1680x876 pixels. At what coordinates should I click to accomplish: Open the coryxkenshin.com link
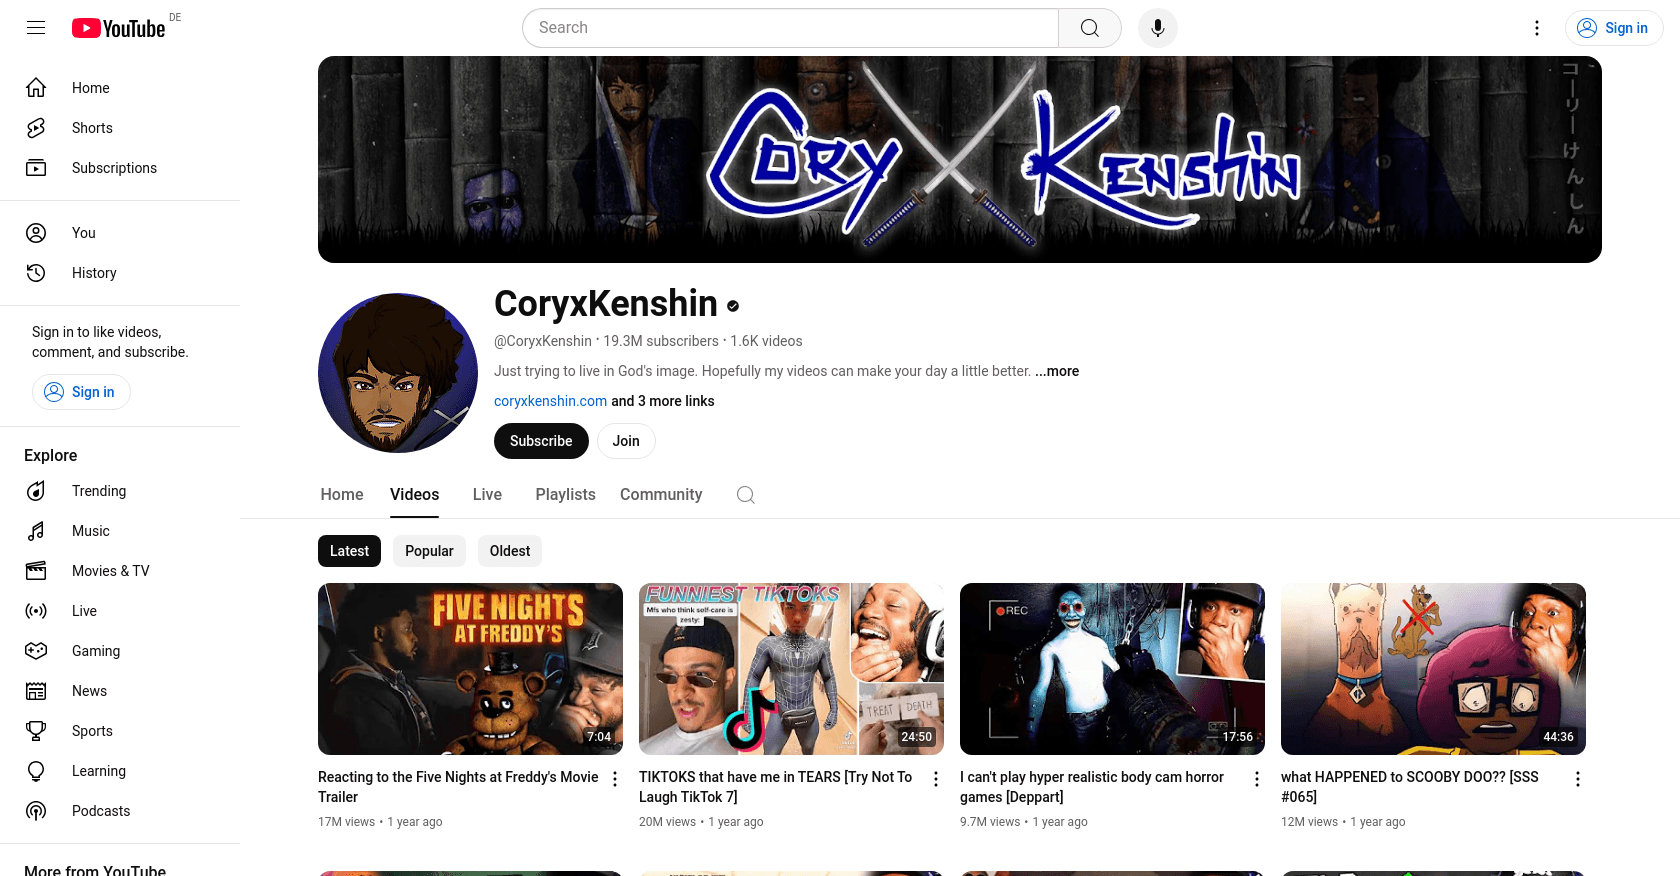click(x=550, y=401)
